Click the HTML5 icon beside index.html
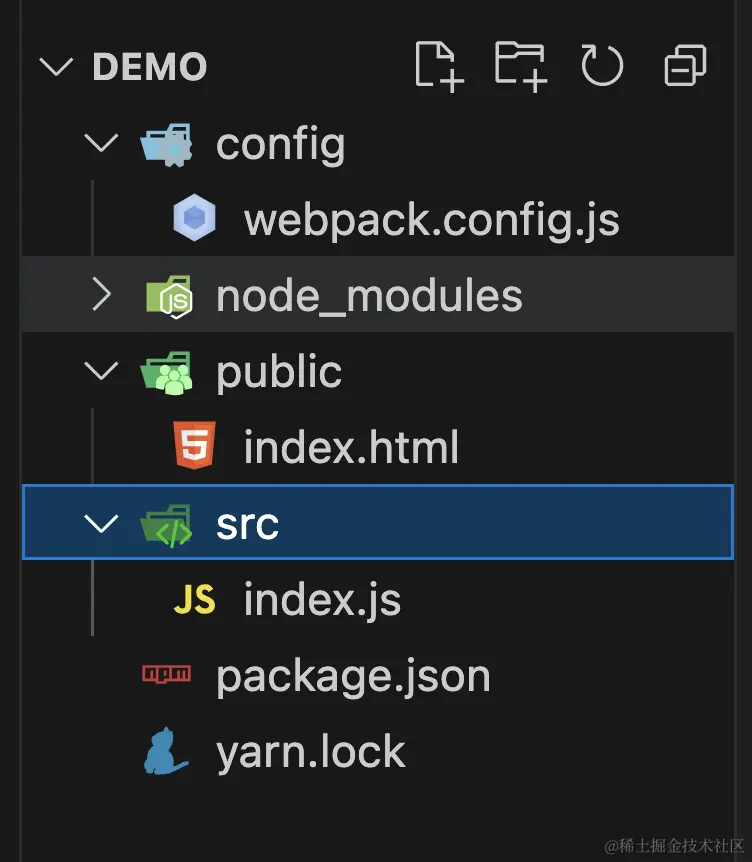 194,447
